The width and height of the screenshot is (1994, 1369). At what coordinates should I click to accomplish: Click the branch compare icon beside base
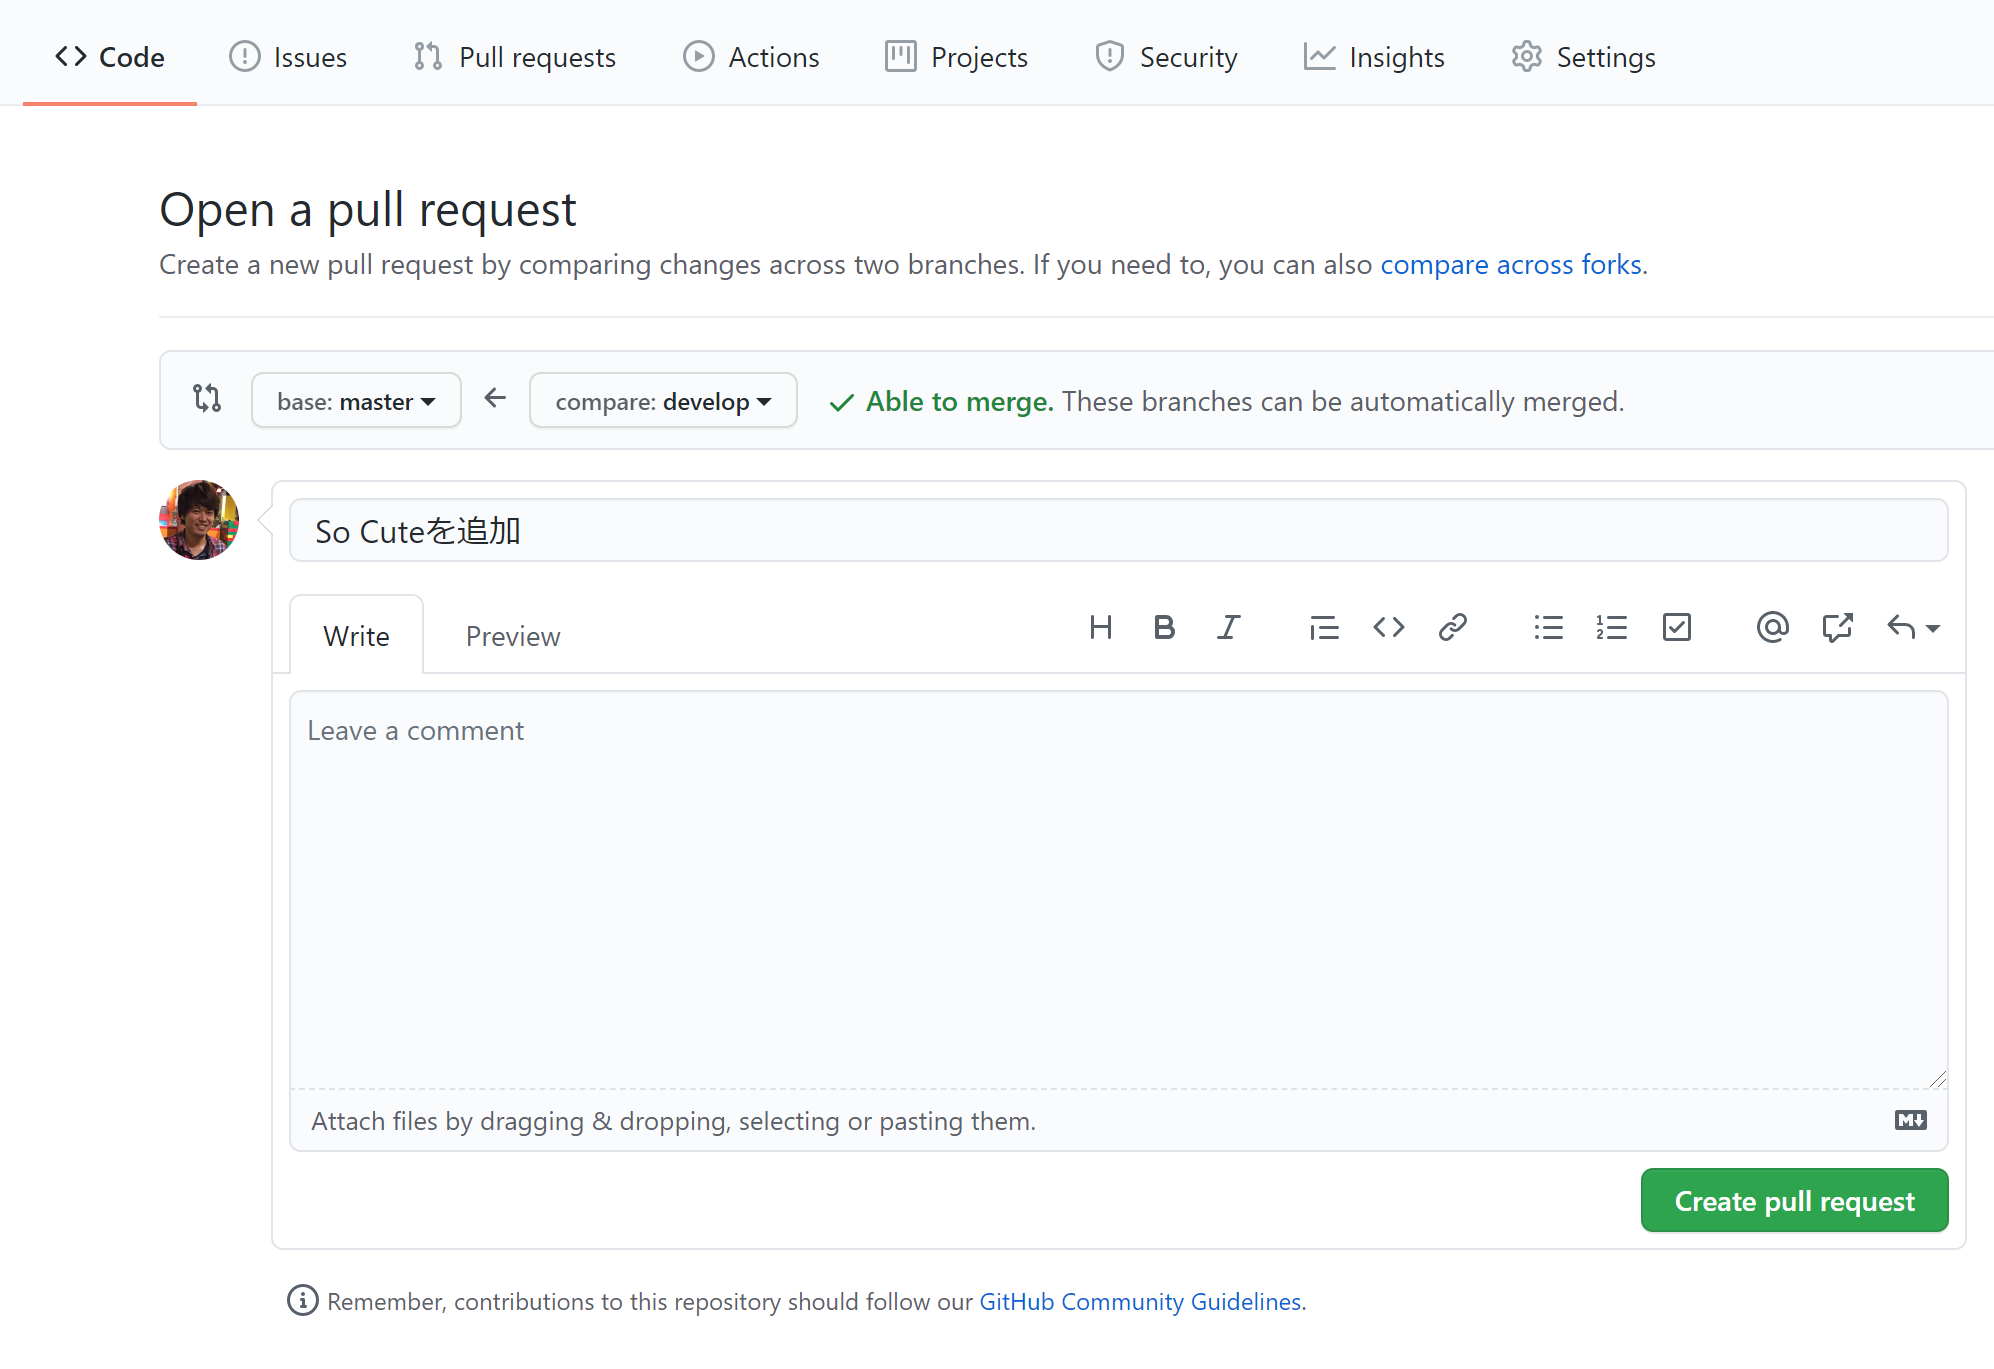tap(207, 399)
